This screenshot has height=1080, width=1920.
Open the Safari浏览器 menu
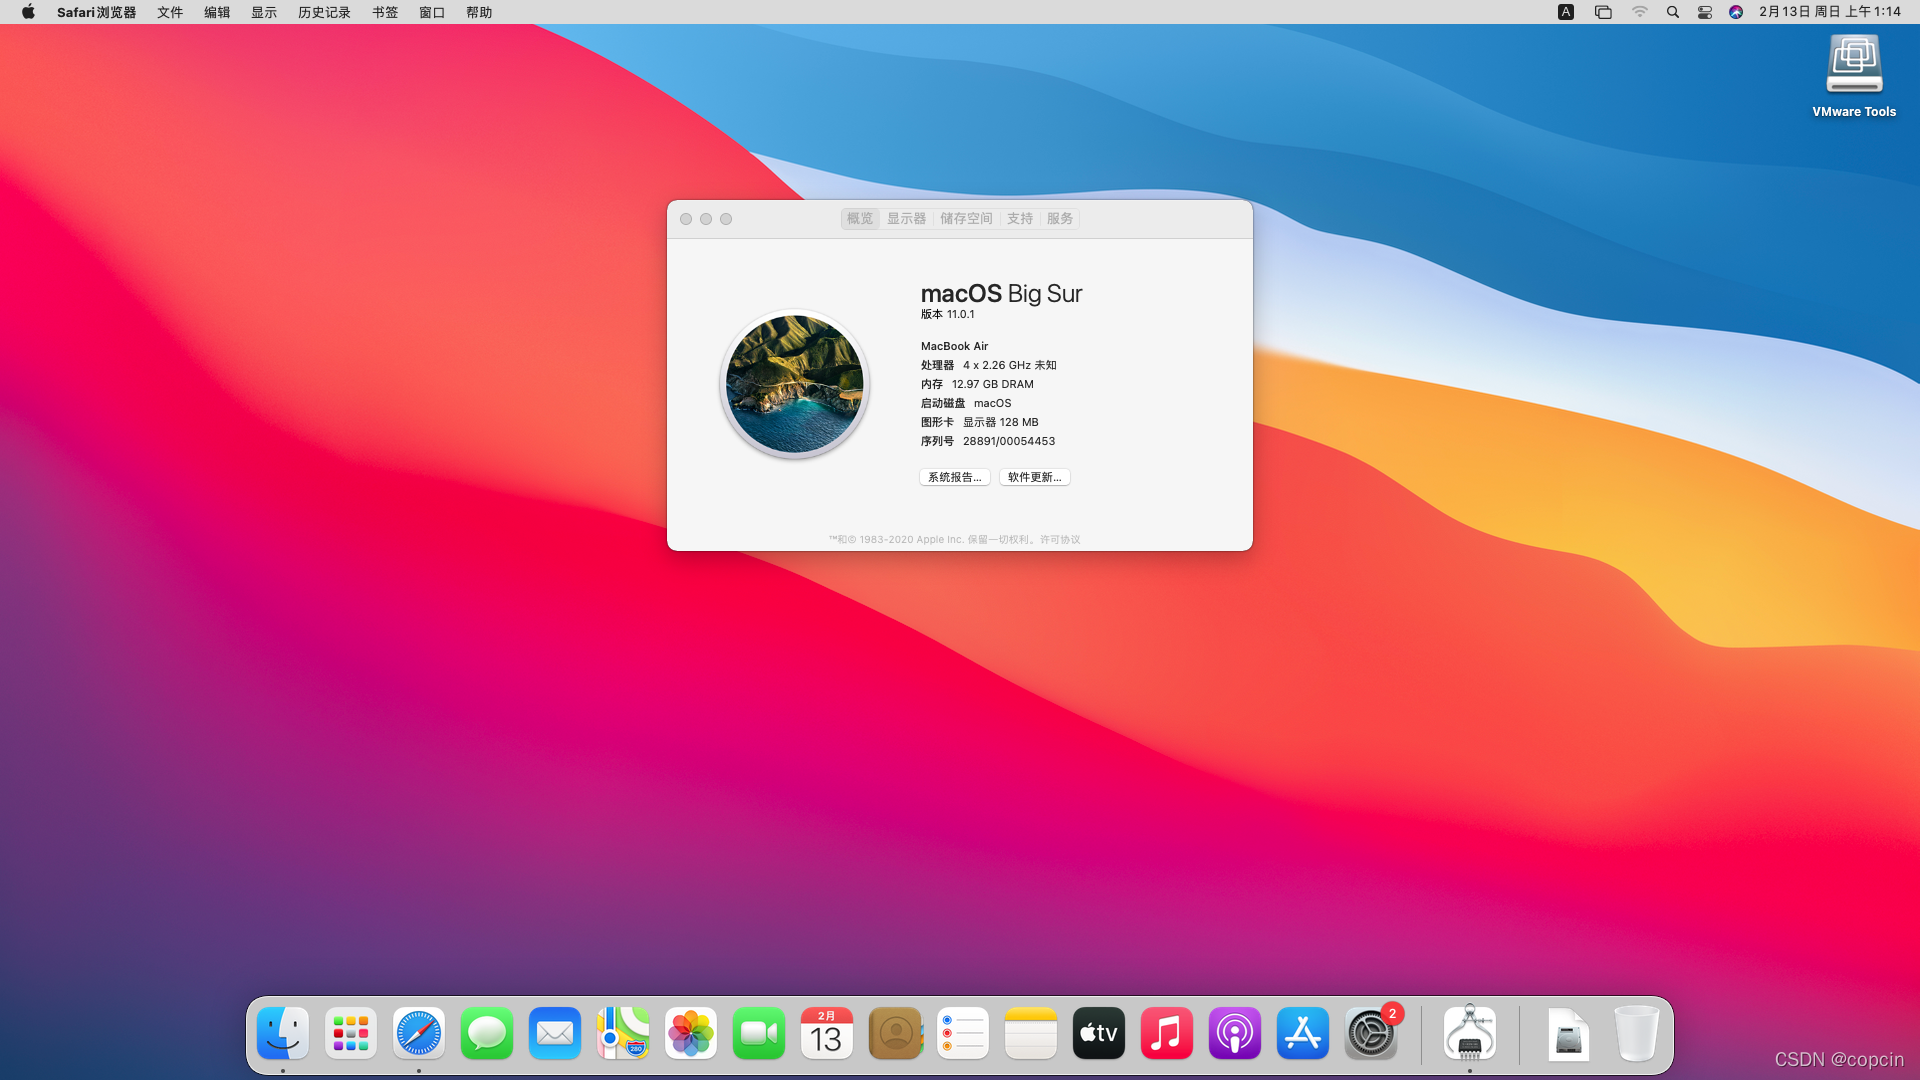[96, 12]
